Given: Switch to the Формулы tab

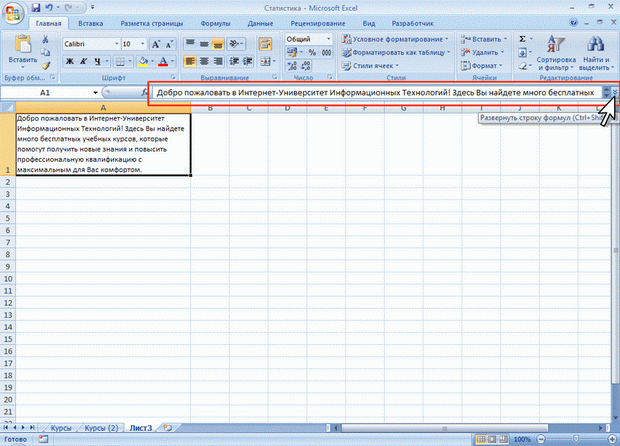Looking at the screenshot, I should click(x=215, y=23).
